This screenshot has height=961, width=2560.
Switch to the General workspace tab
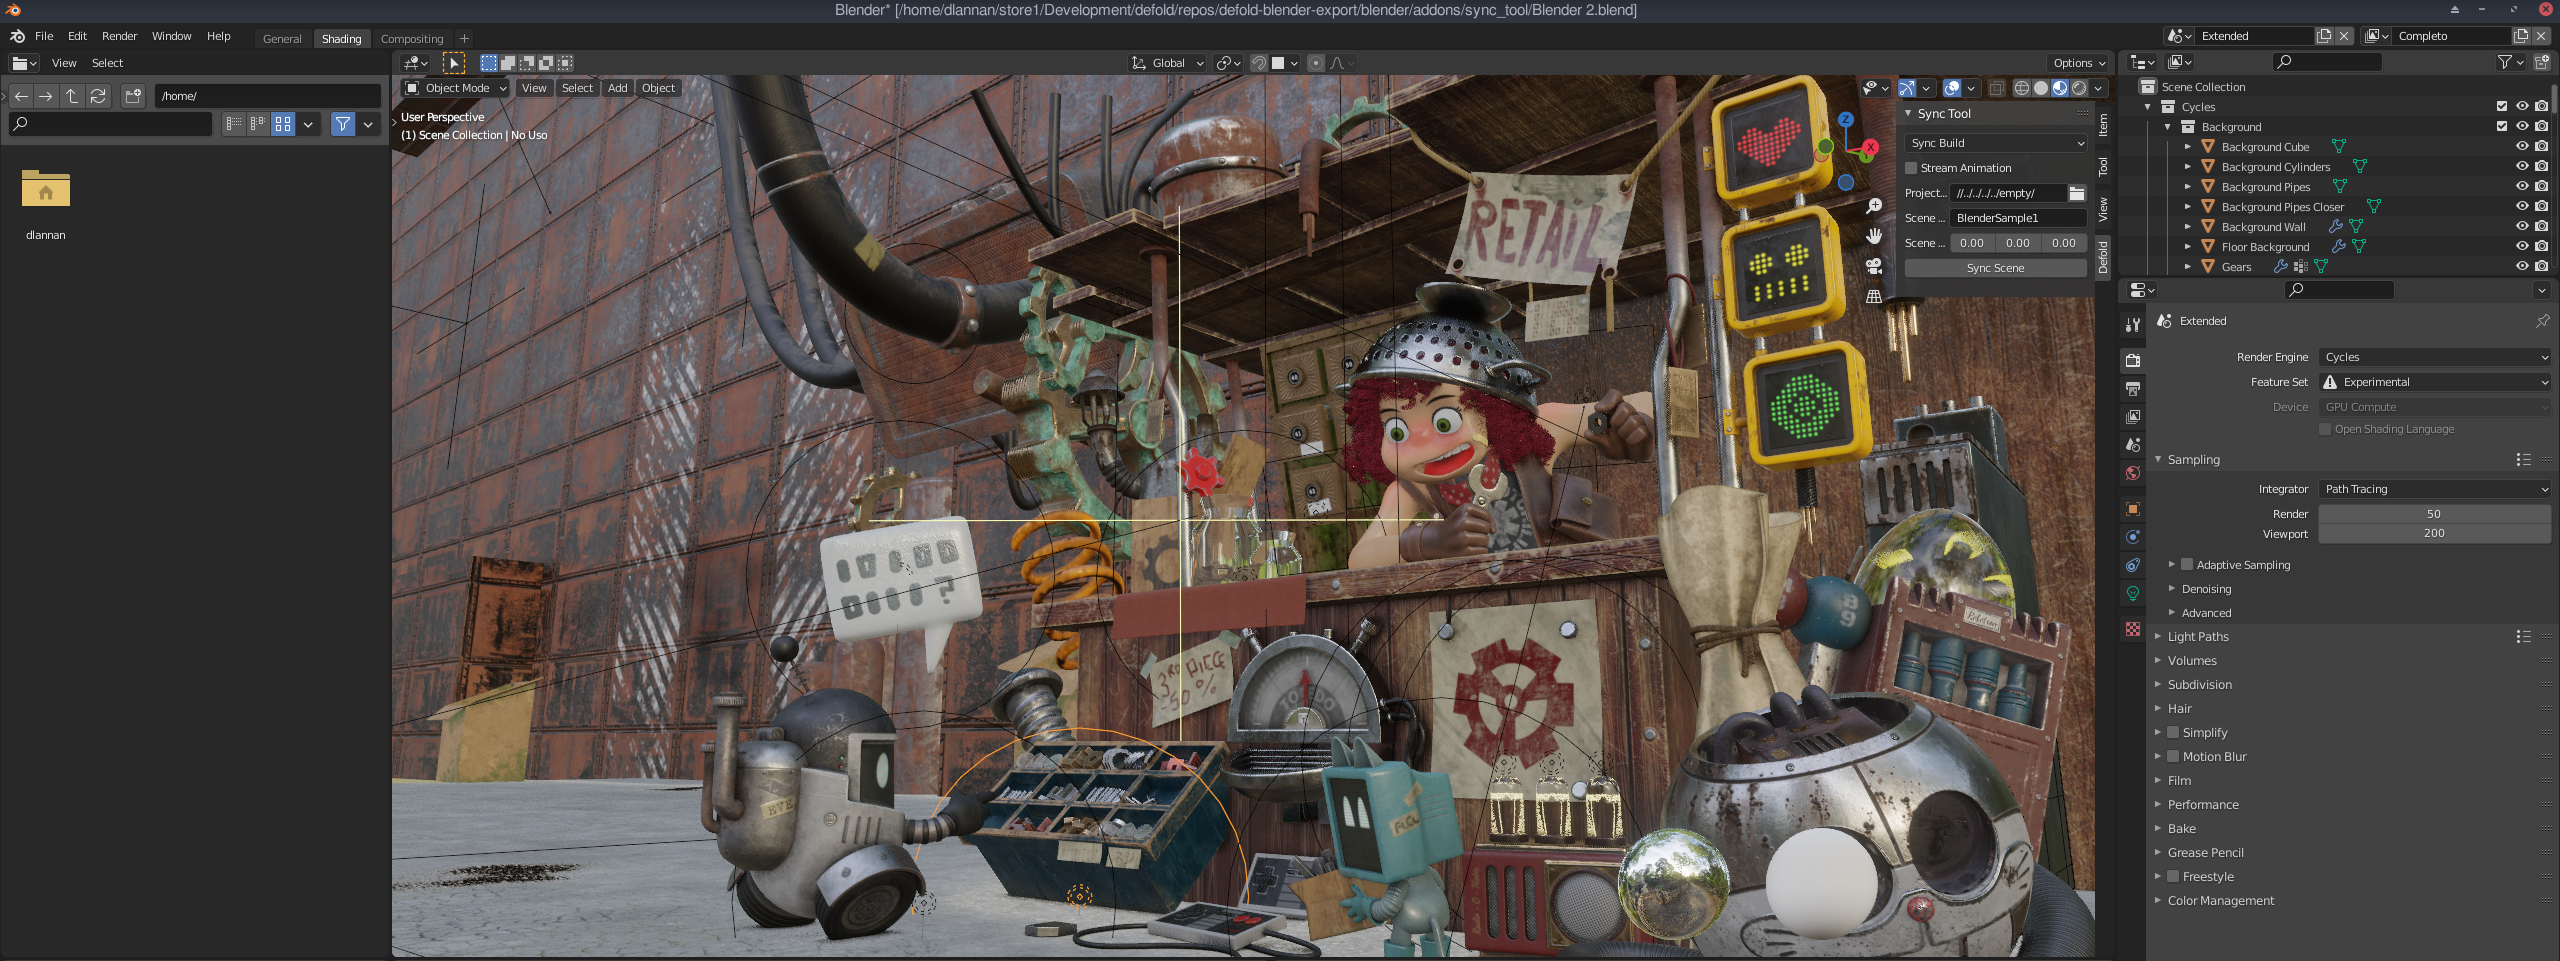[282, 39]
